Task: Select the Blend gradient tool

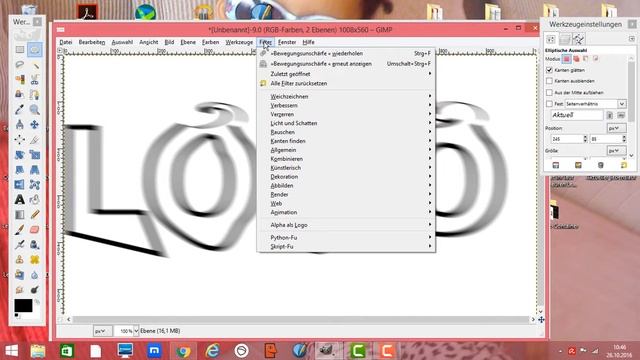Action: pyautogui.click(x=20, y=215)
